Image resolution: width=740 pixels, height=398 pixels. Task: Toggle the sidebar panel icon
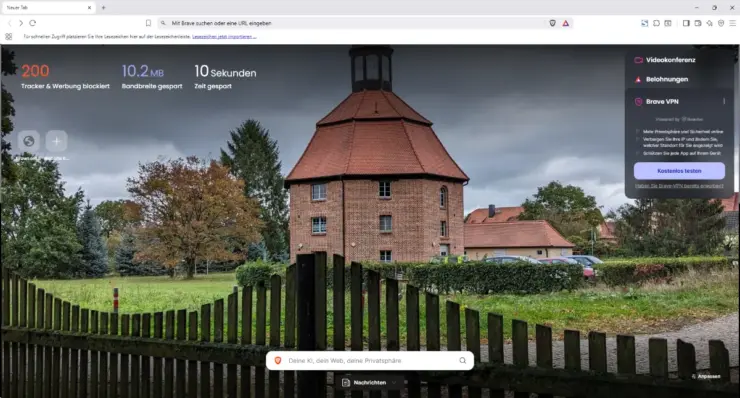(686, 23)
